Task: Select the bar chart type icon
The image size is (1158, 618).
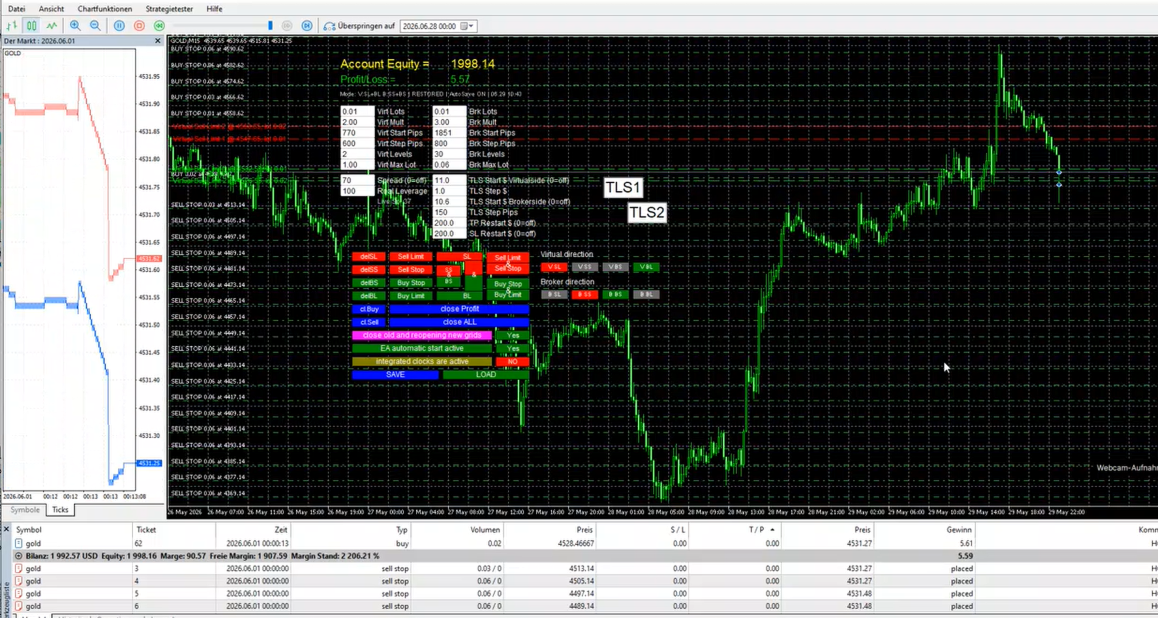Action: pyautogui.click(x=11, y=26)
